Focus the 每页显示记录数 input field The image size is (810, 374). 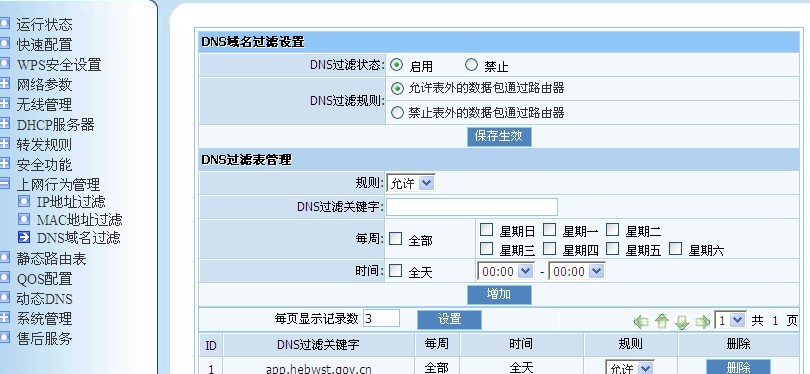coord(381,318)
